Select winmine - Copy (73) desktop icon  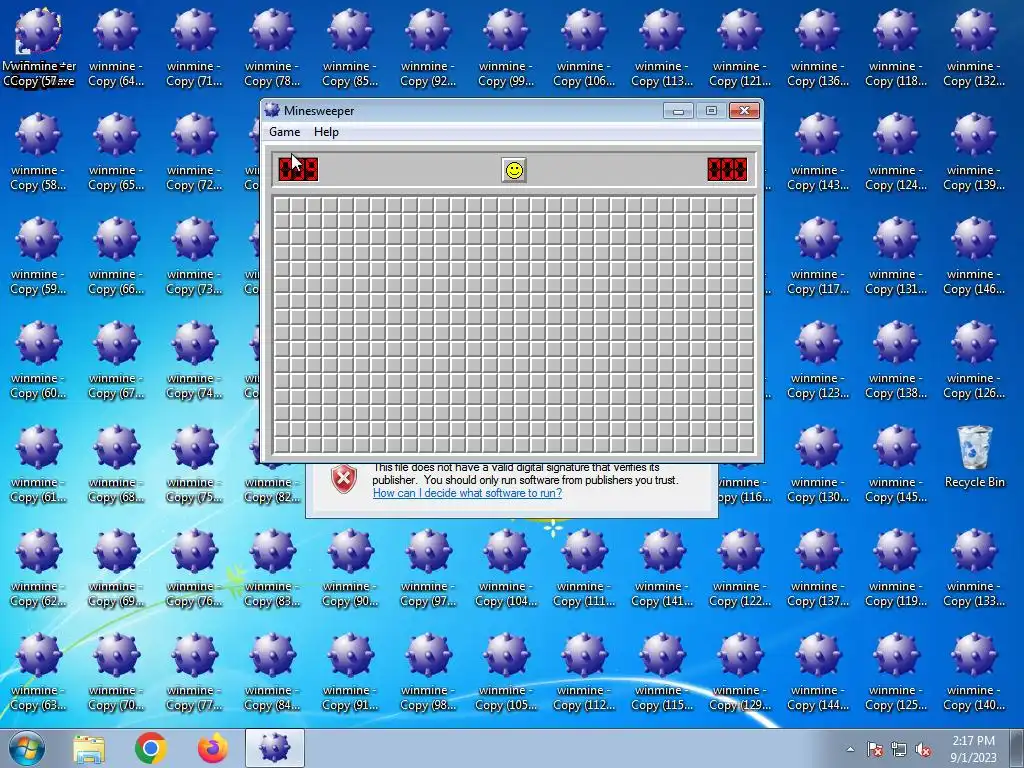pyautogui.click(x=194, y=255)
